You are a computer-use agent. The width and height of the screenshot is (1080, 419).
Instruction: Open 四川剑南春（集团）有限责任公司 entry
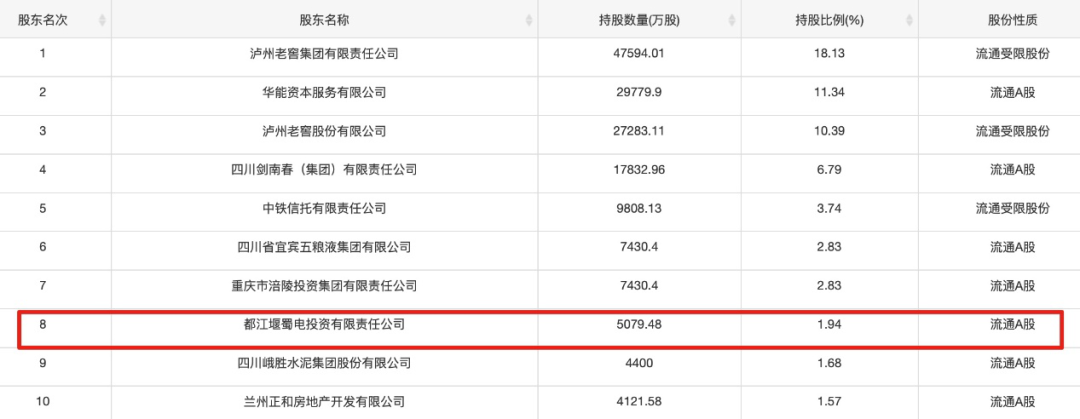(324, 170)
